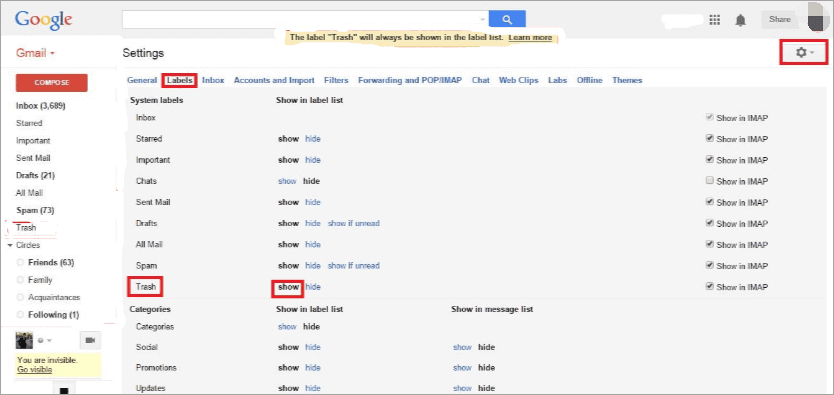Select the Following (1) circle
Screen dimensions: 834x395
pyautogui.click(x=53, y=315)
